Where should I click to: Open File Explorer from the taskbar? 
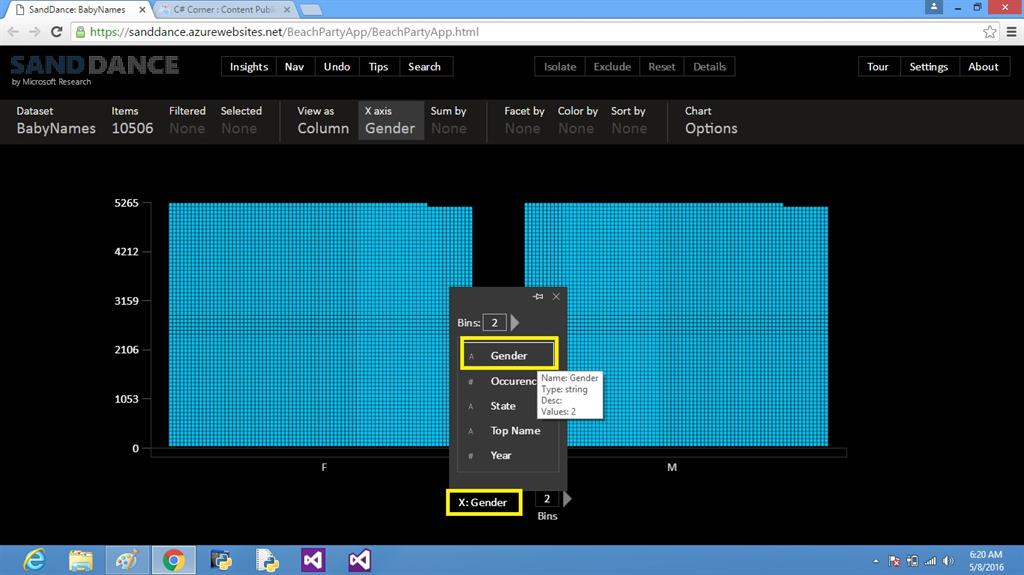pos(81,560)
